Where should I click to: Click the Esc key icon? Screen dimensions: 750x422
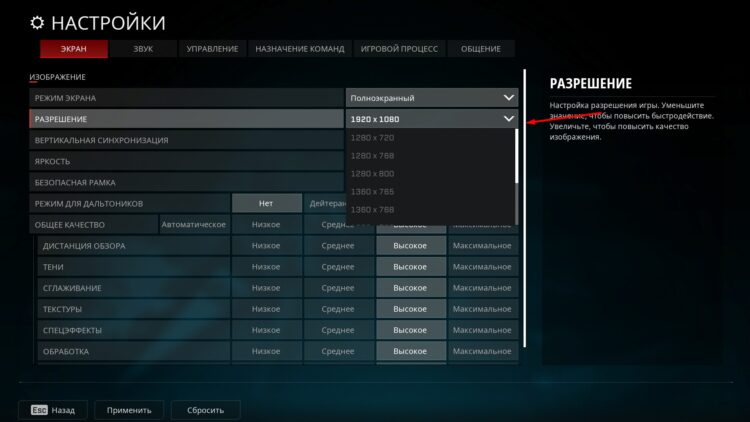pyautogui.click(x=37, y=410)
